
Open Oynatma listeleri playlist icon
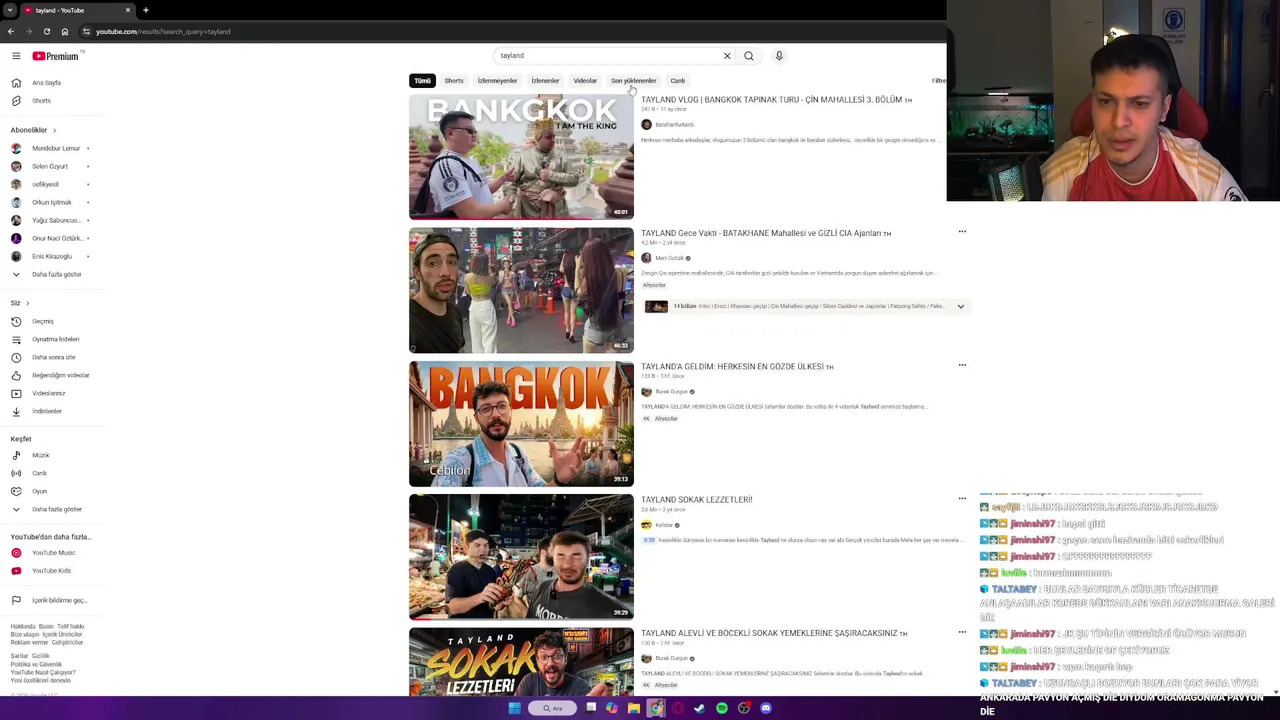16,339
